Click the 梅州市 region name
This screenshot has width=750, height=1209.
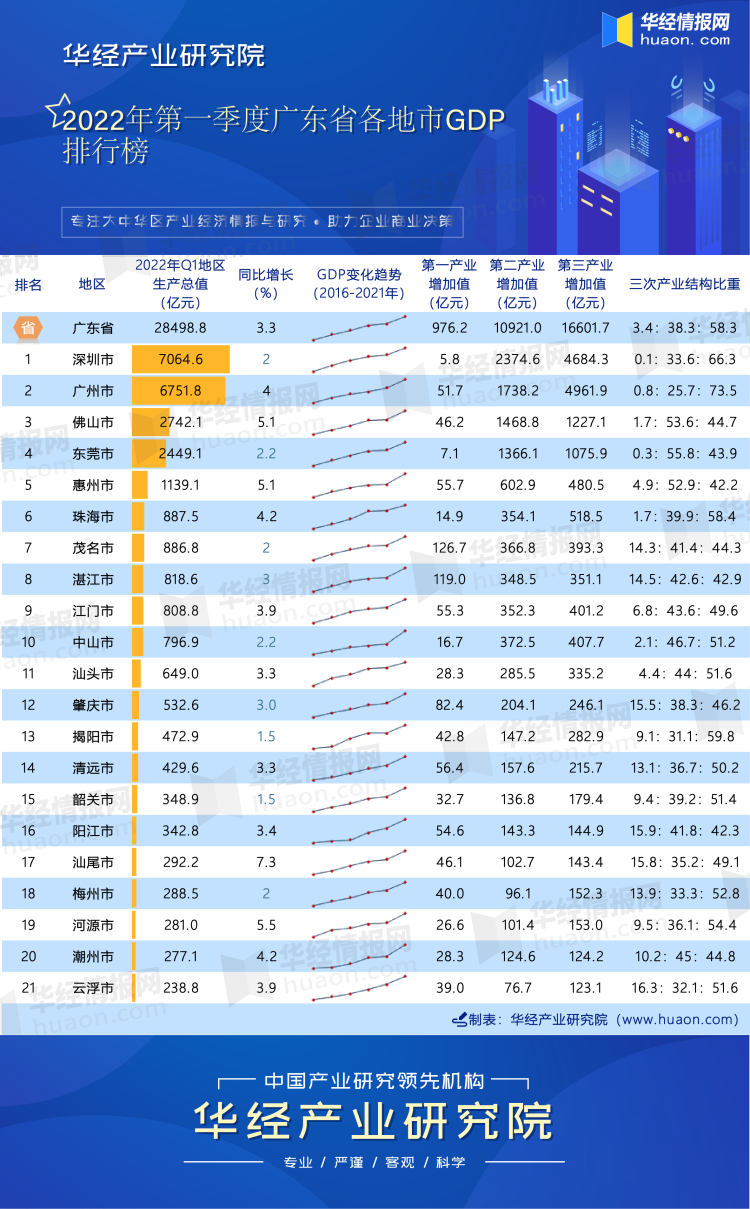click(93, 894)
